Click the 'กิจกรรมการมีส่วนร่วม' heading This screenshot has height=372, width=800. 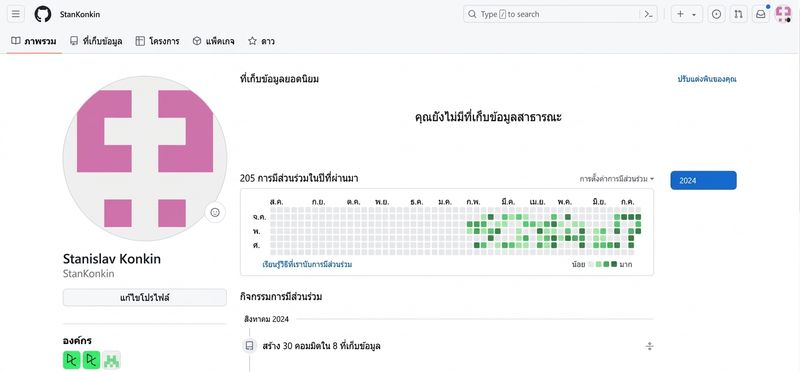281,296
